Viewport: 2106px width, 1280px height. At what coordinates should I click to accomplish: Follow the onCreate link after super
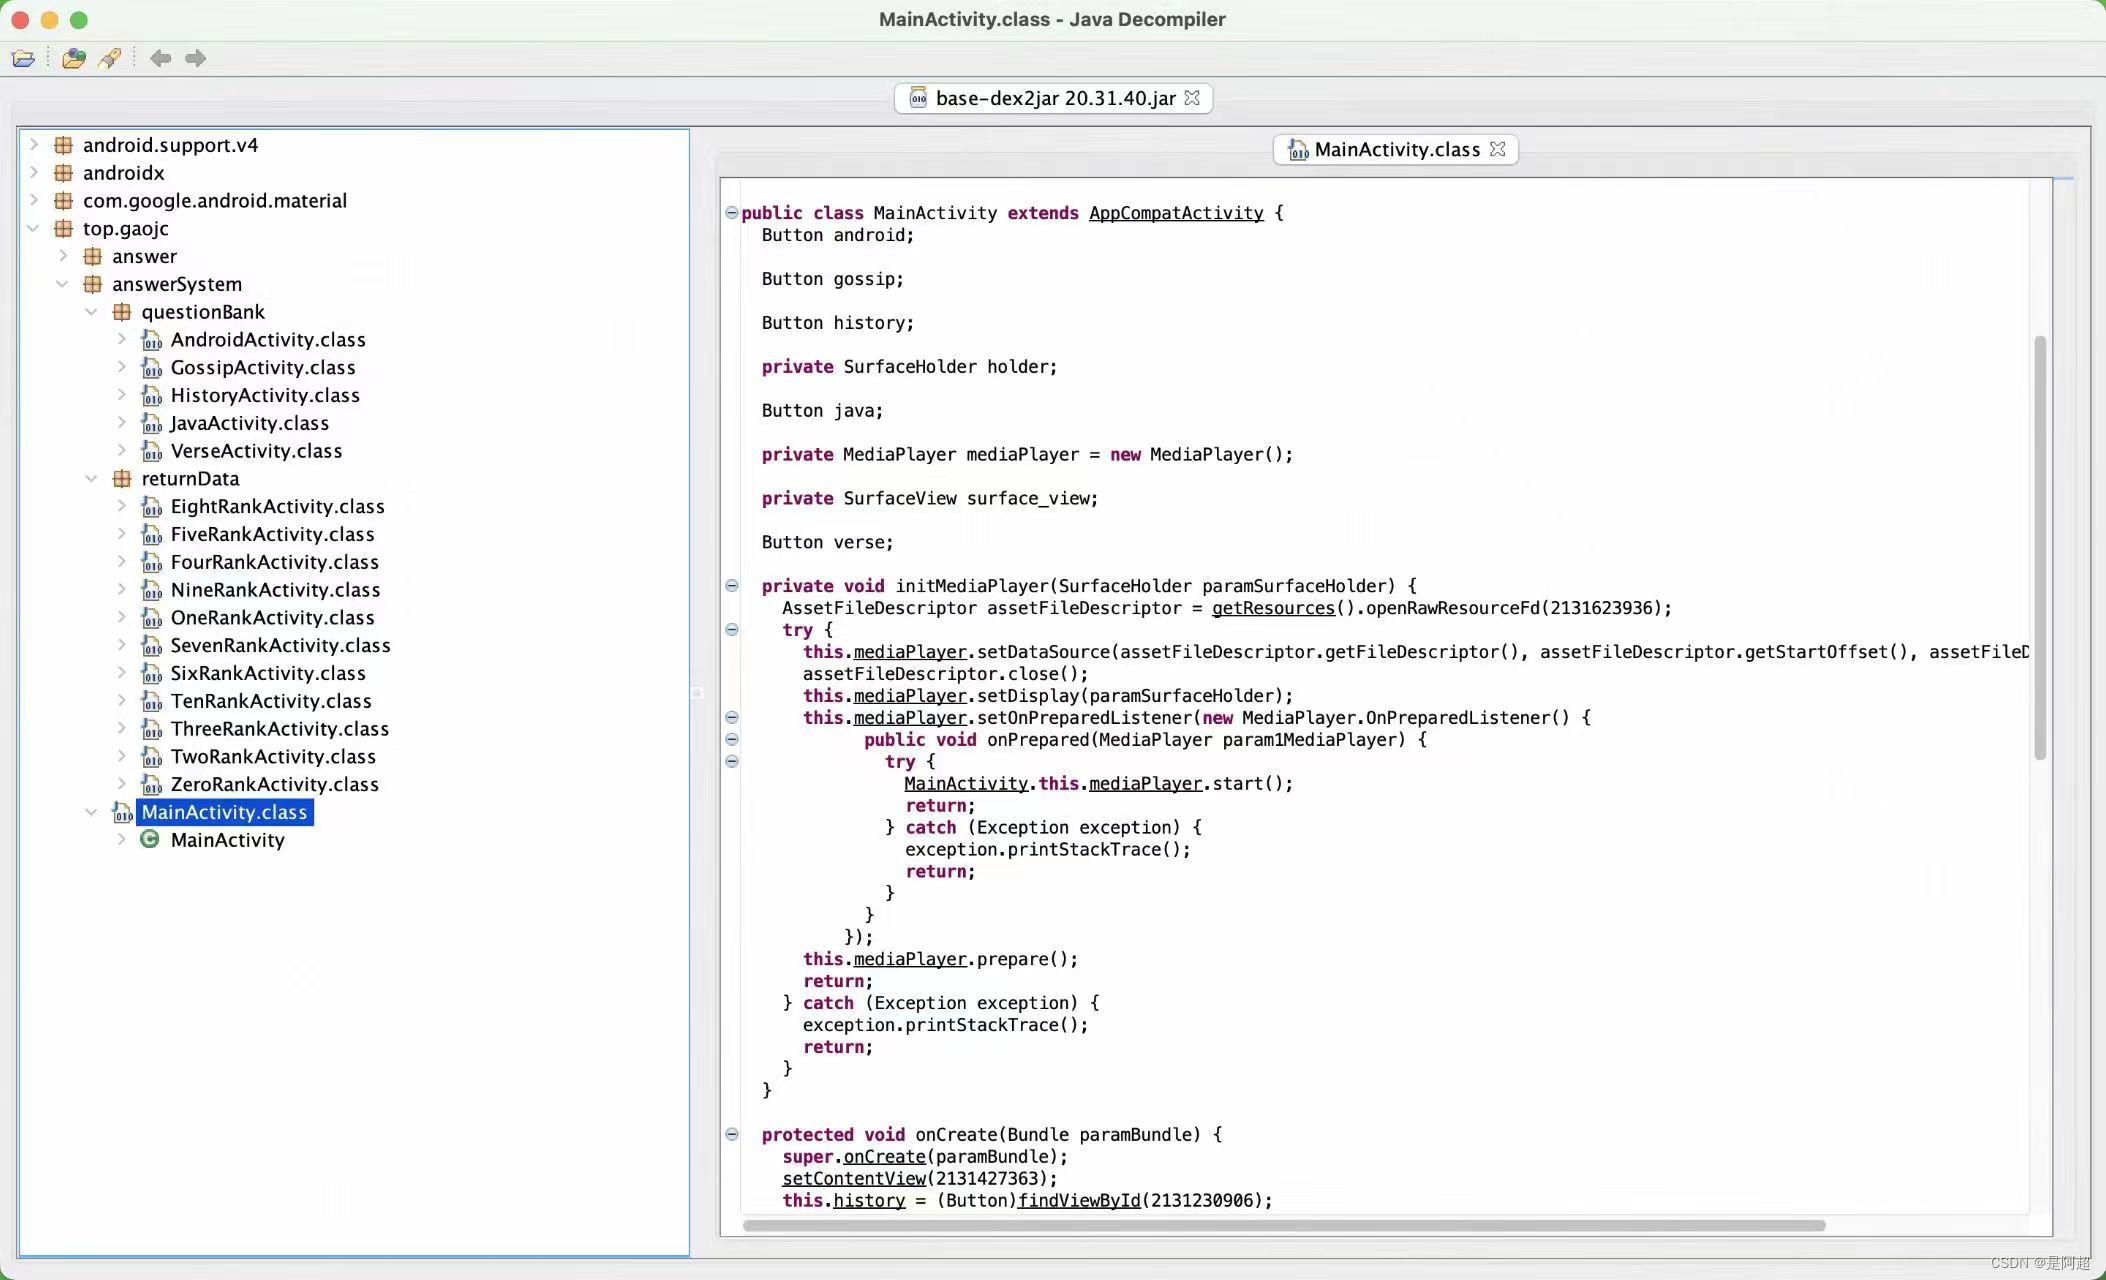(x=884, y=1157)
